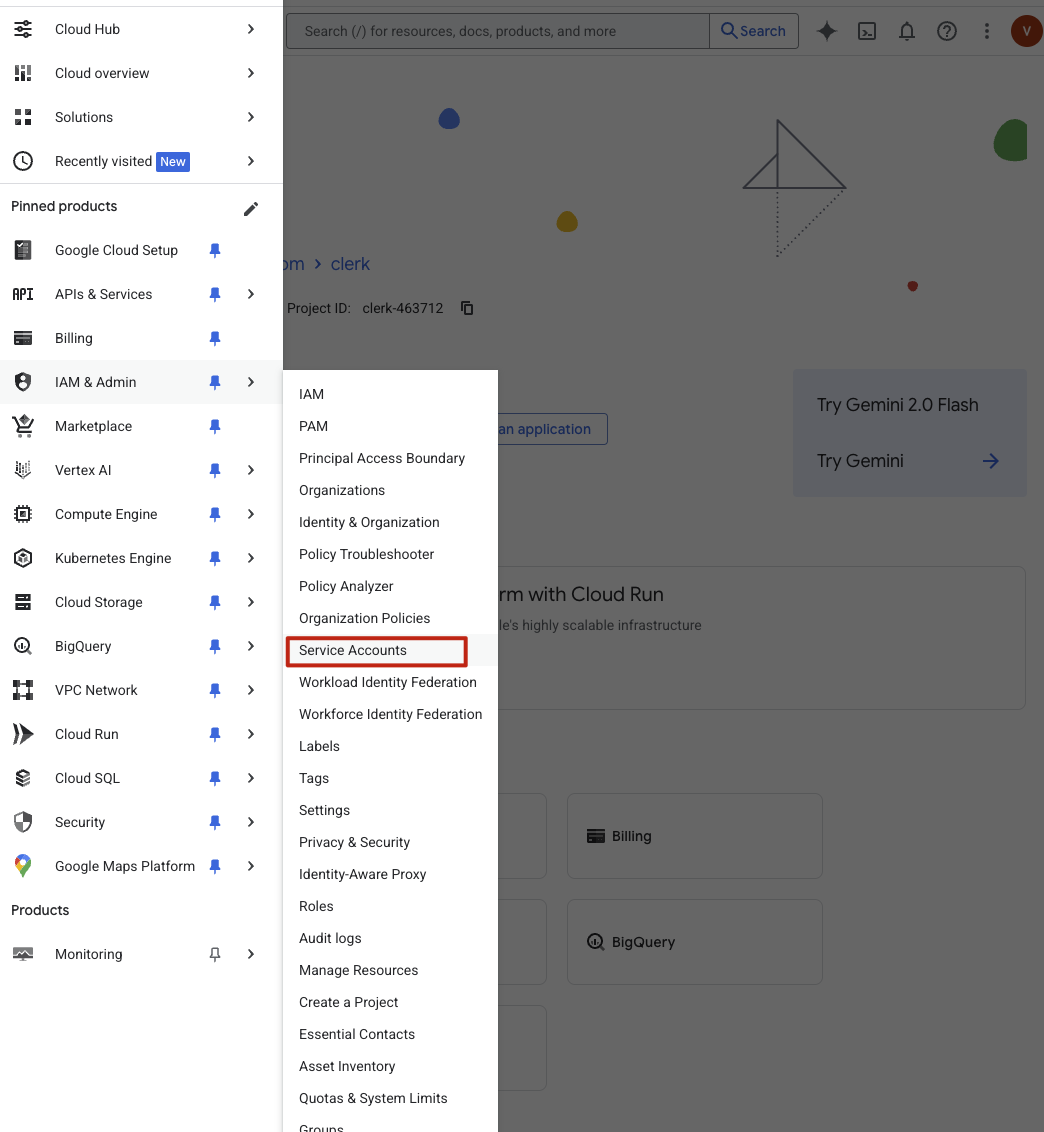
Task: Click the Vertex AI icon
Action: point(23,470)
